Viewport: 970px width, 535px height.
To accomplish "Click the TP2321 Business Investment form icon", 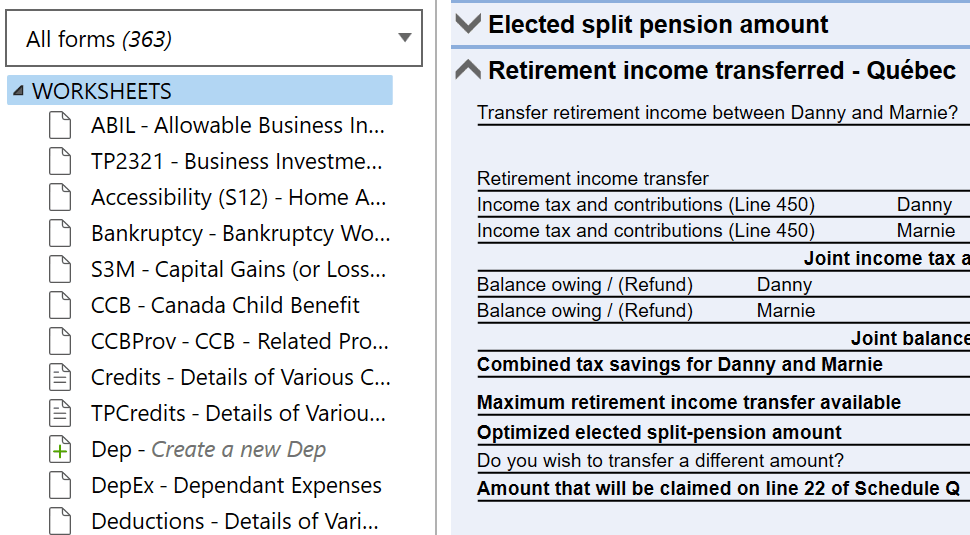I will [60, 161].
